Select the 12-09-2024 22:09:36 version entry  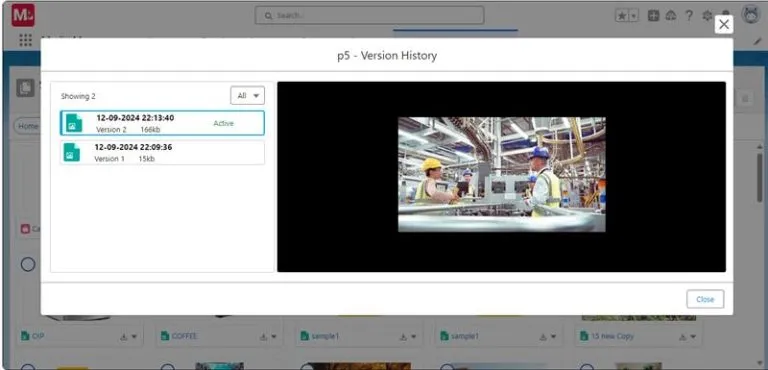coord(162,152)
